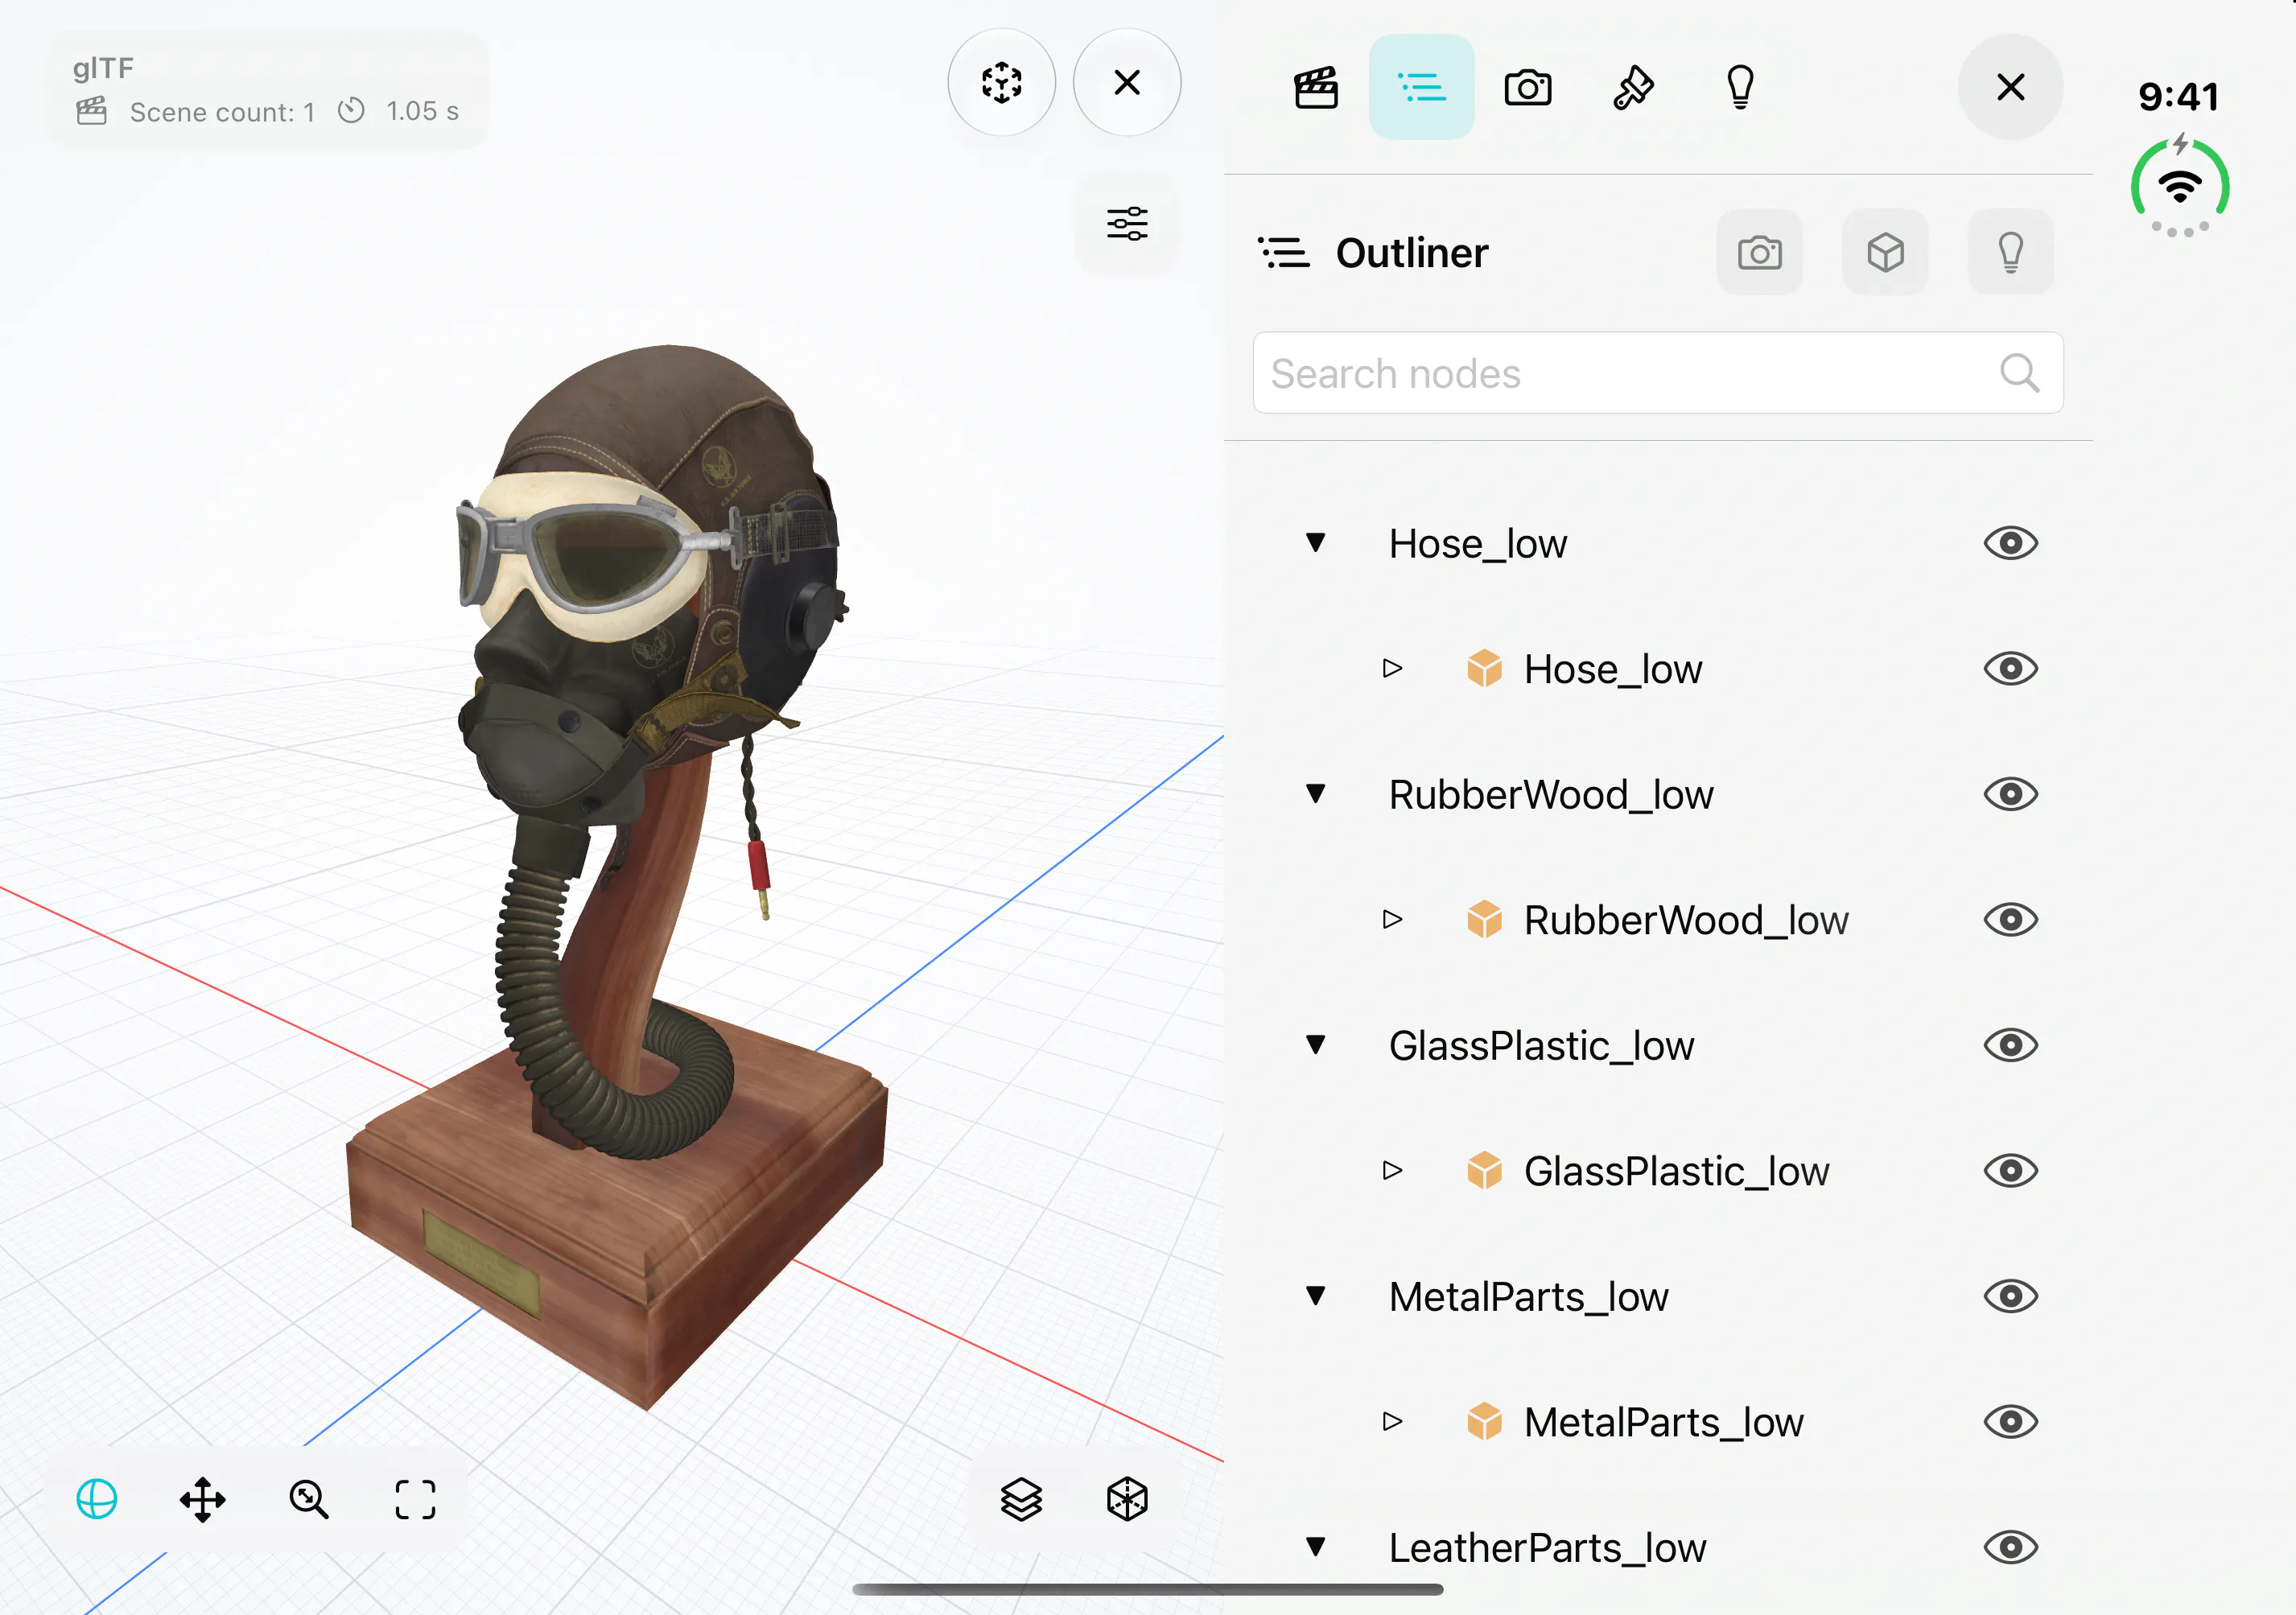This screenshot has height=1615, width=2296.
Task: Switch to the Cameras tab
Action: tap(1527, 88)
